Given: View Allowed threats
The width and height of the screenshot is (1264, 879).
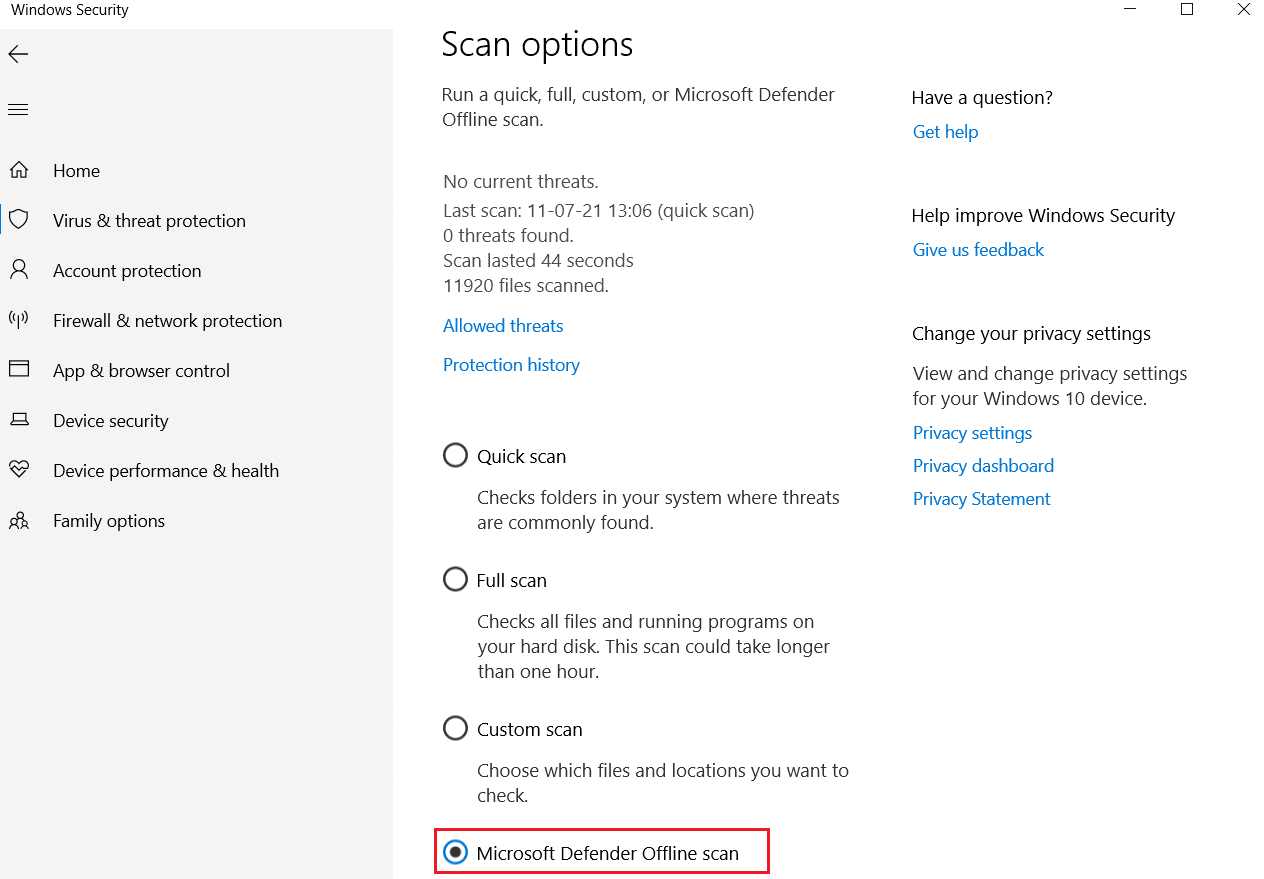Looking at the screenshot, I should click(x=503, y=325).
